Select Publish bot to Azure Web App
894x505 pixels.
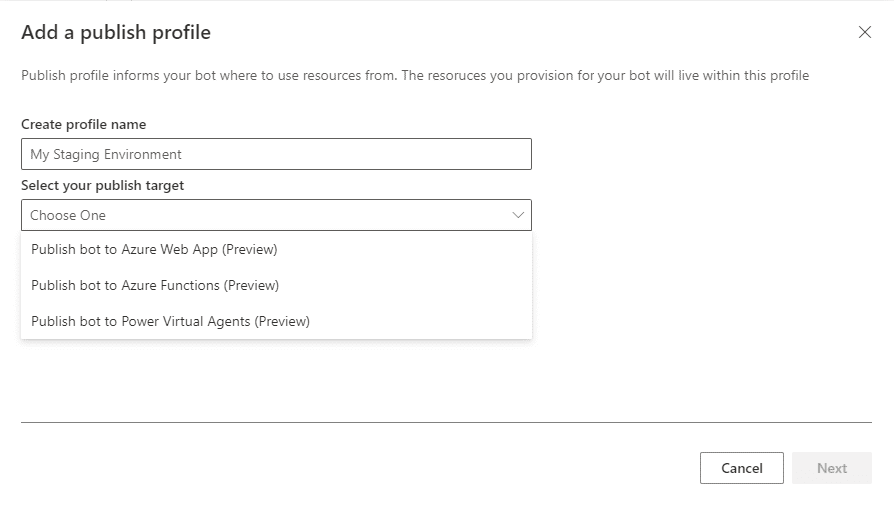pyautogui.click(x=154, y=250)
